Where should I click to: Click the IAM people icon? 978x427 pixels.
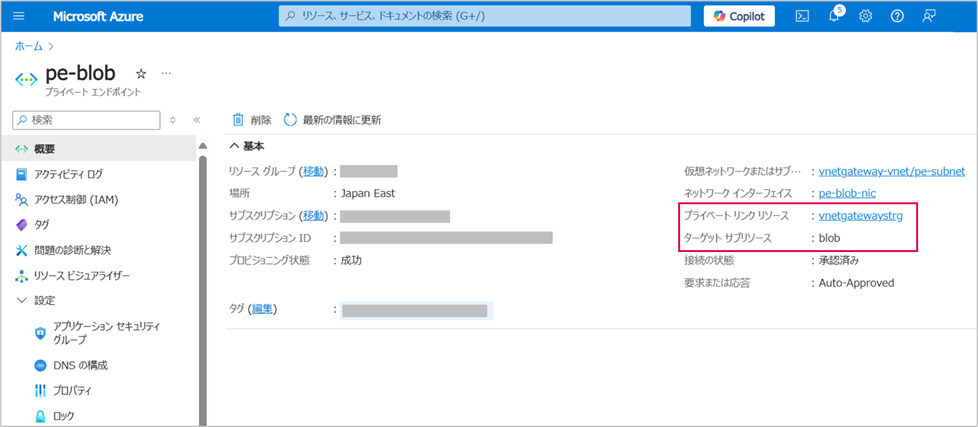pyautogui.click(x=22, y=199)
